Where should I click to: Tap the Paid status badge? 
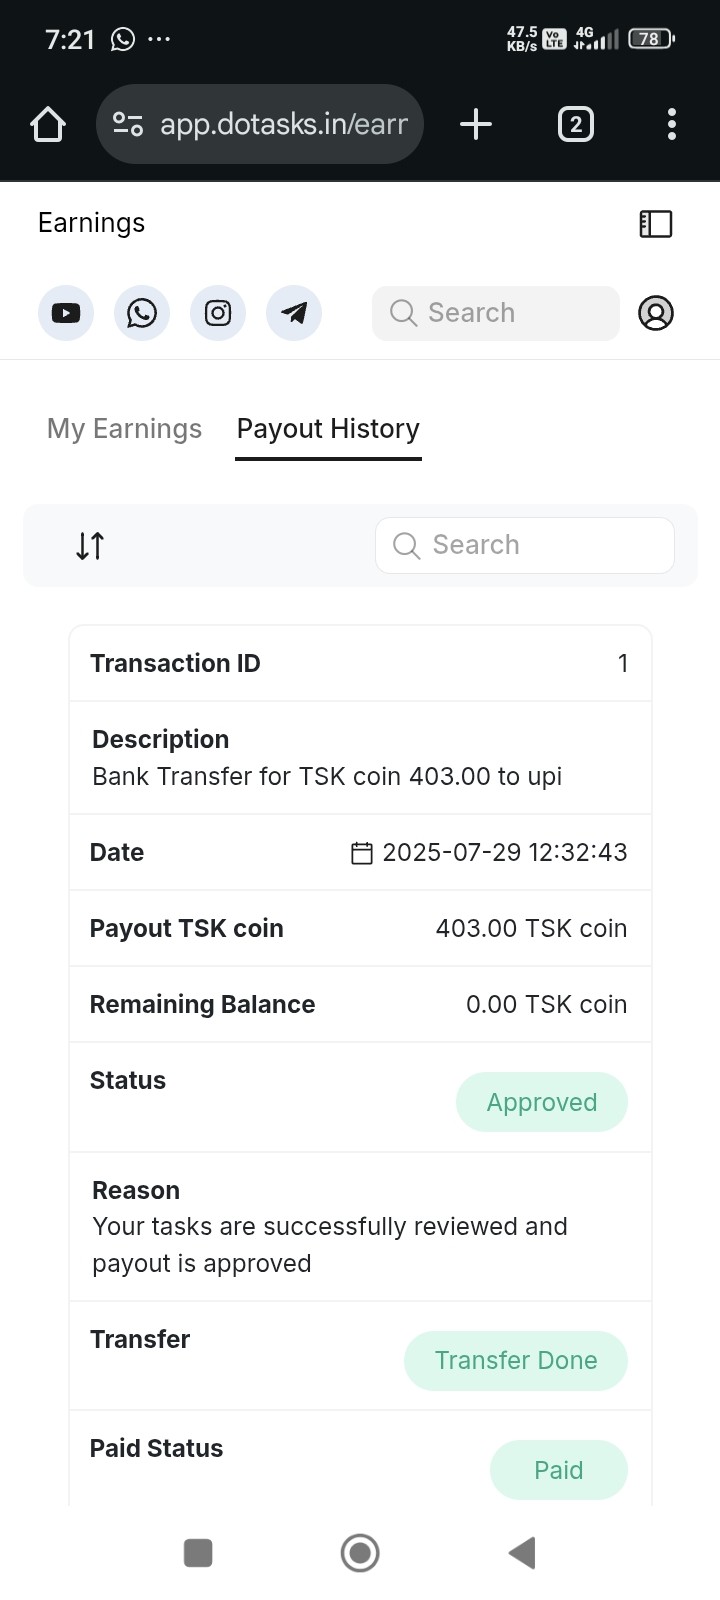tap(558, 1470)
